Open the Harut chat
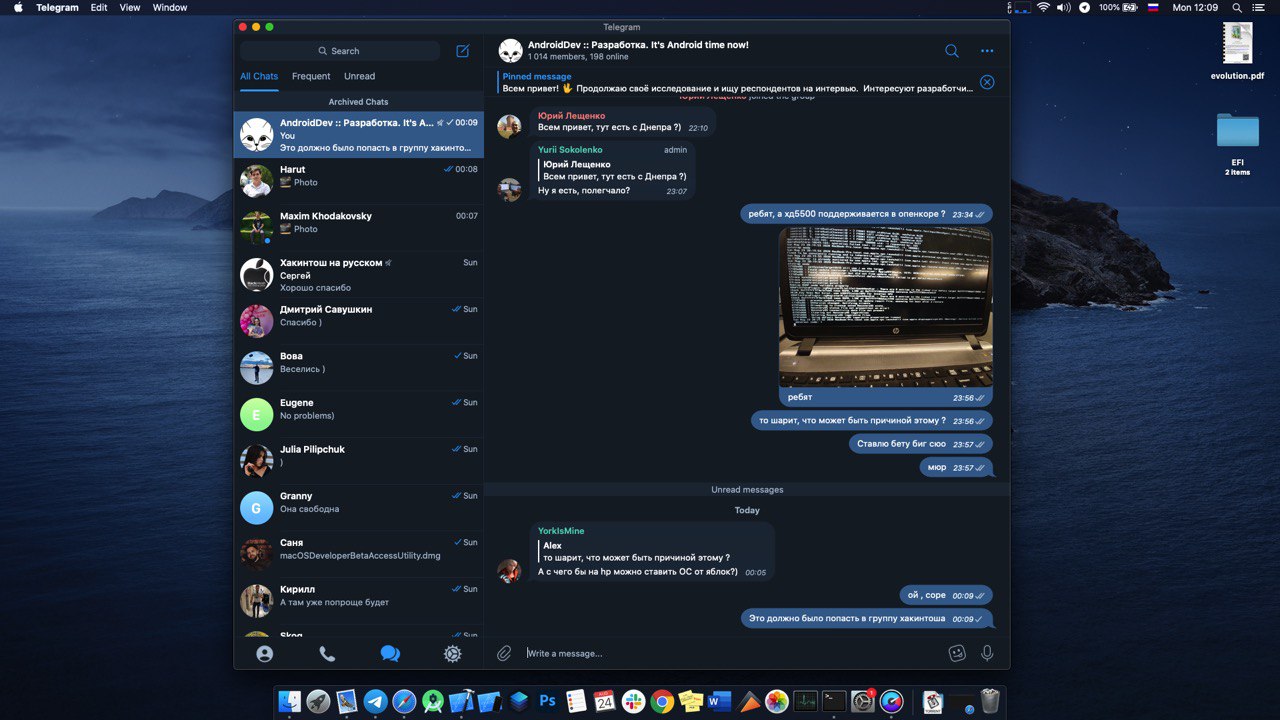The image size is (1280, 720). pos(358,181)
